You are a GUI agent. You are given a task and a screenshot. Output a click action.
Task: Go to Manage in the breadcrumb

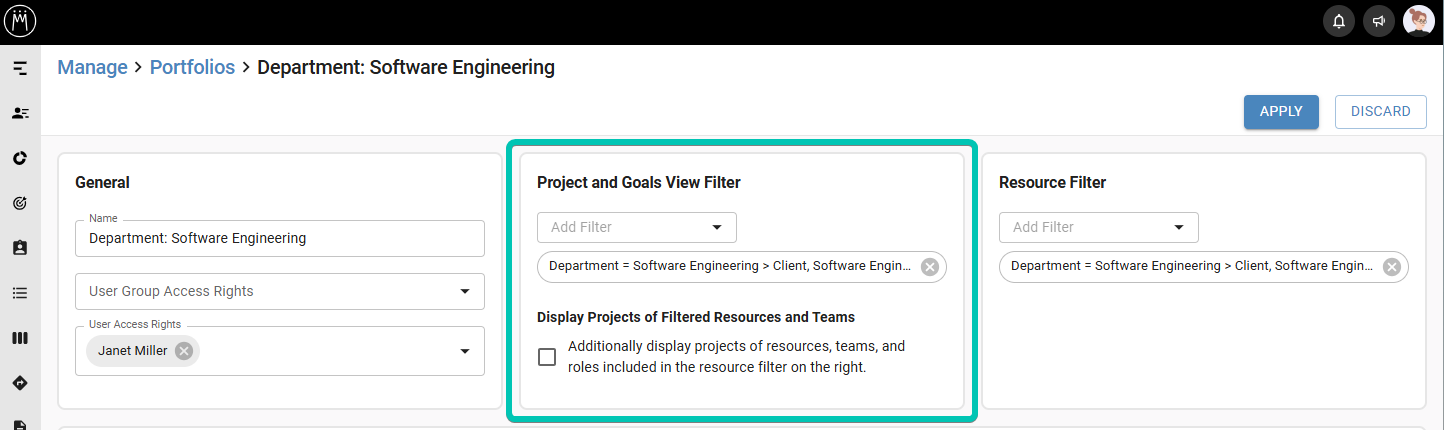(92, 67)
